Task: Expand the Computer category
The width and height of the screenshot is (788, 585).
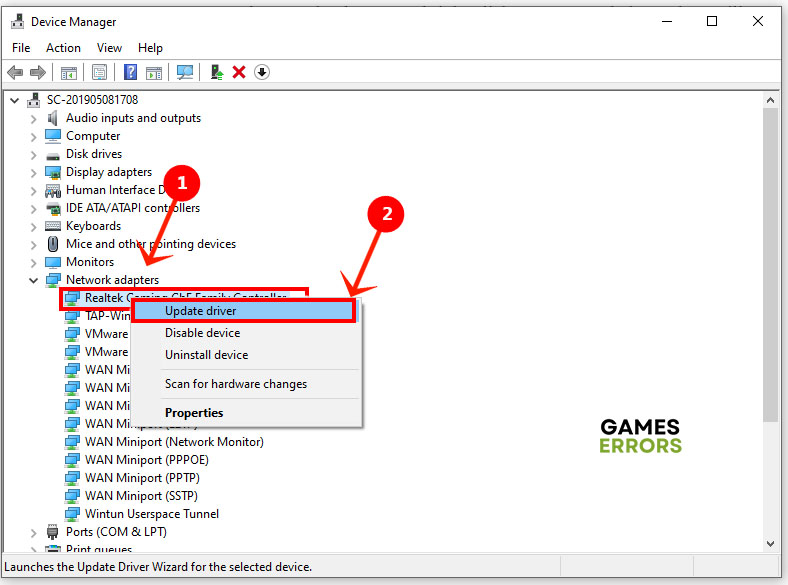Action: [x=33, y=137]
